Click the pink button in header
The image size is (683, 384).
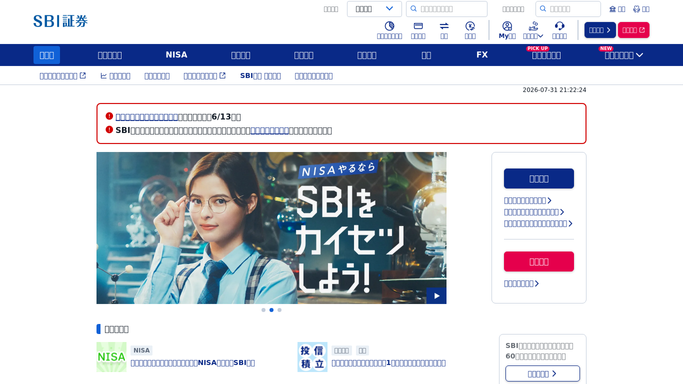click(633, 30)
